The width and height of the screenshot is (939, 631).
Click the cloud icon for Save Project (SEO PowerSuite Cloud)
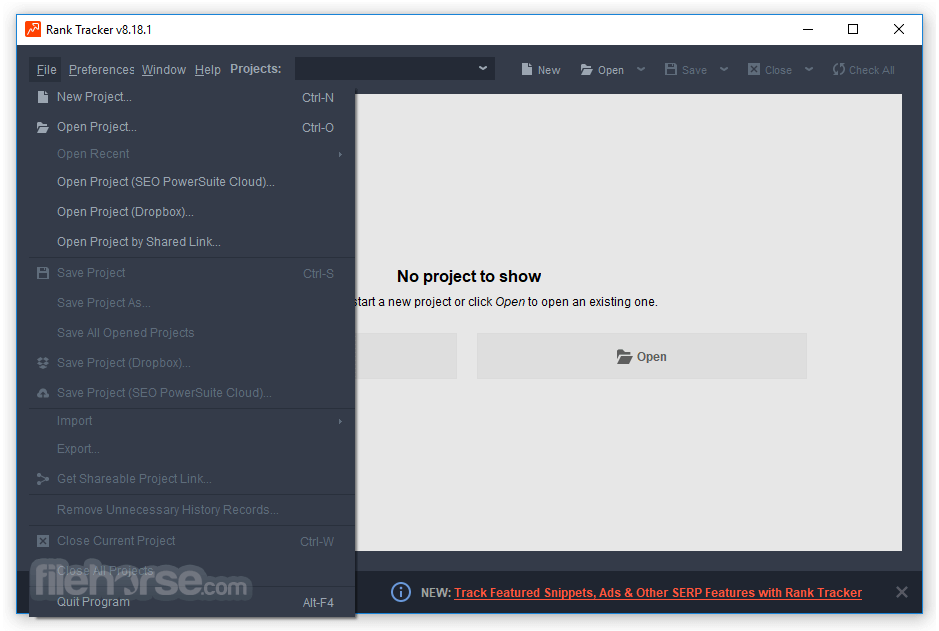43,393
